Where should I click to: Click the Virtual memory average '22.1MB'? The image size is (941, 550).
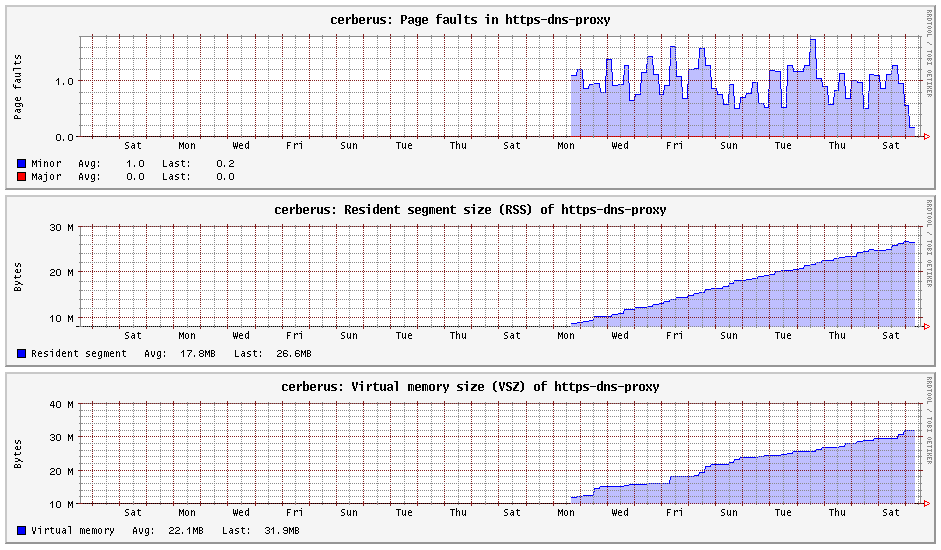click(x=185, y=530)
